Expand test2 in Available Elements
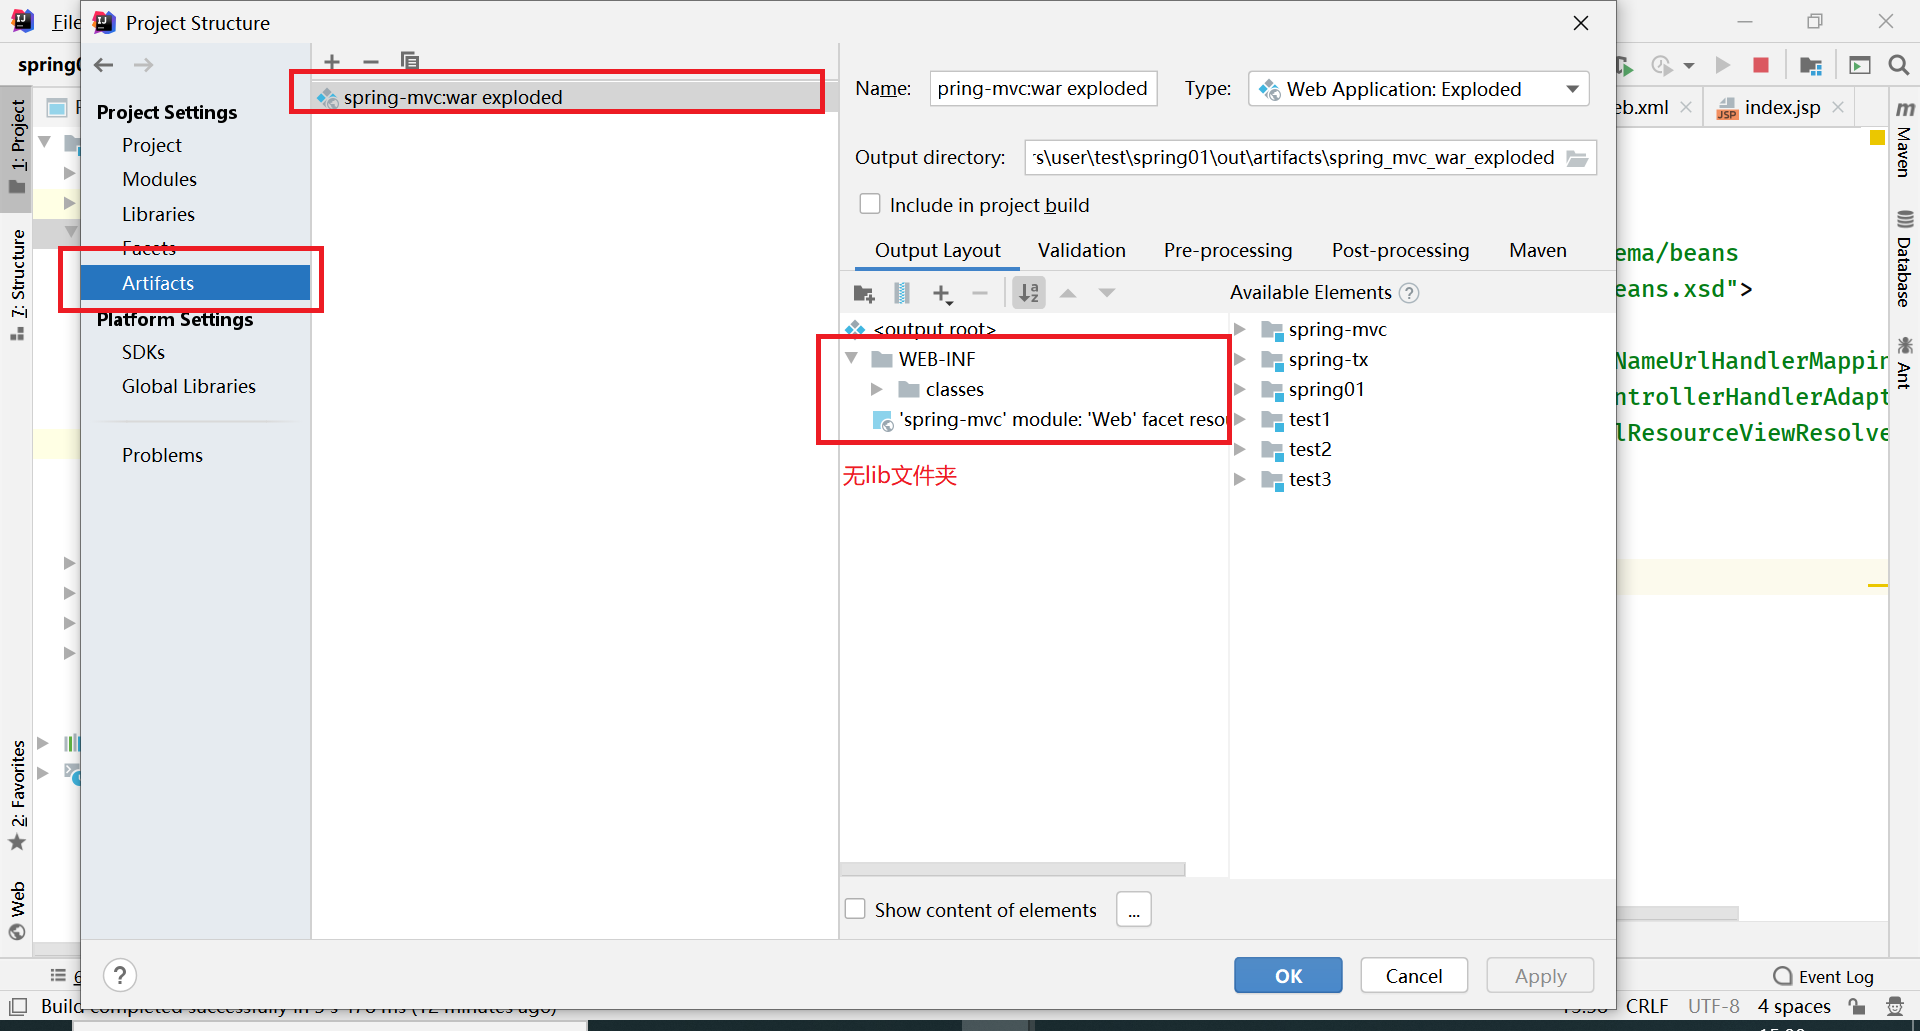 [1240, 449]
